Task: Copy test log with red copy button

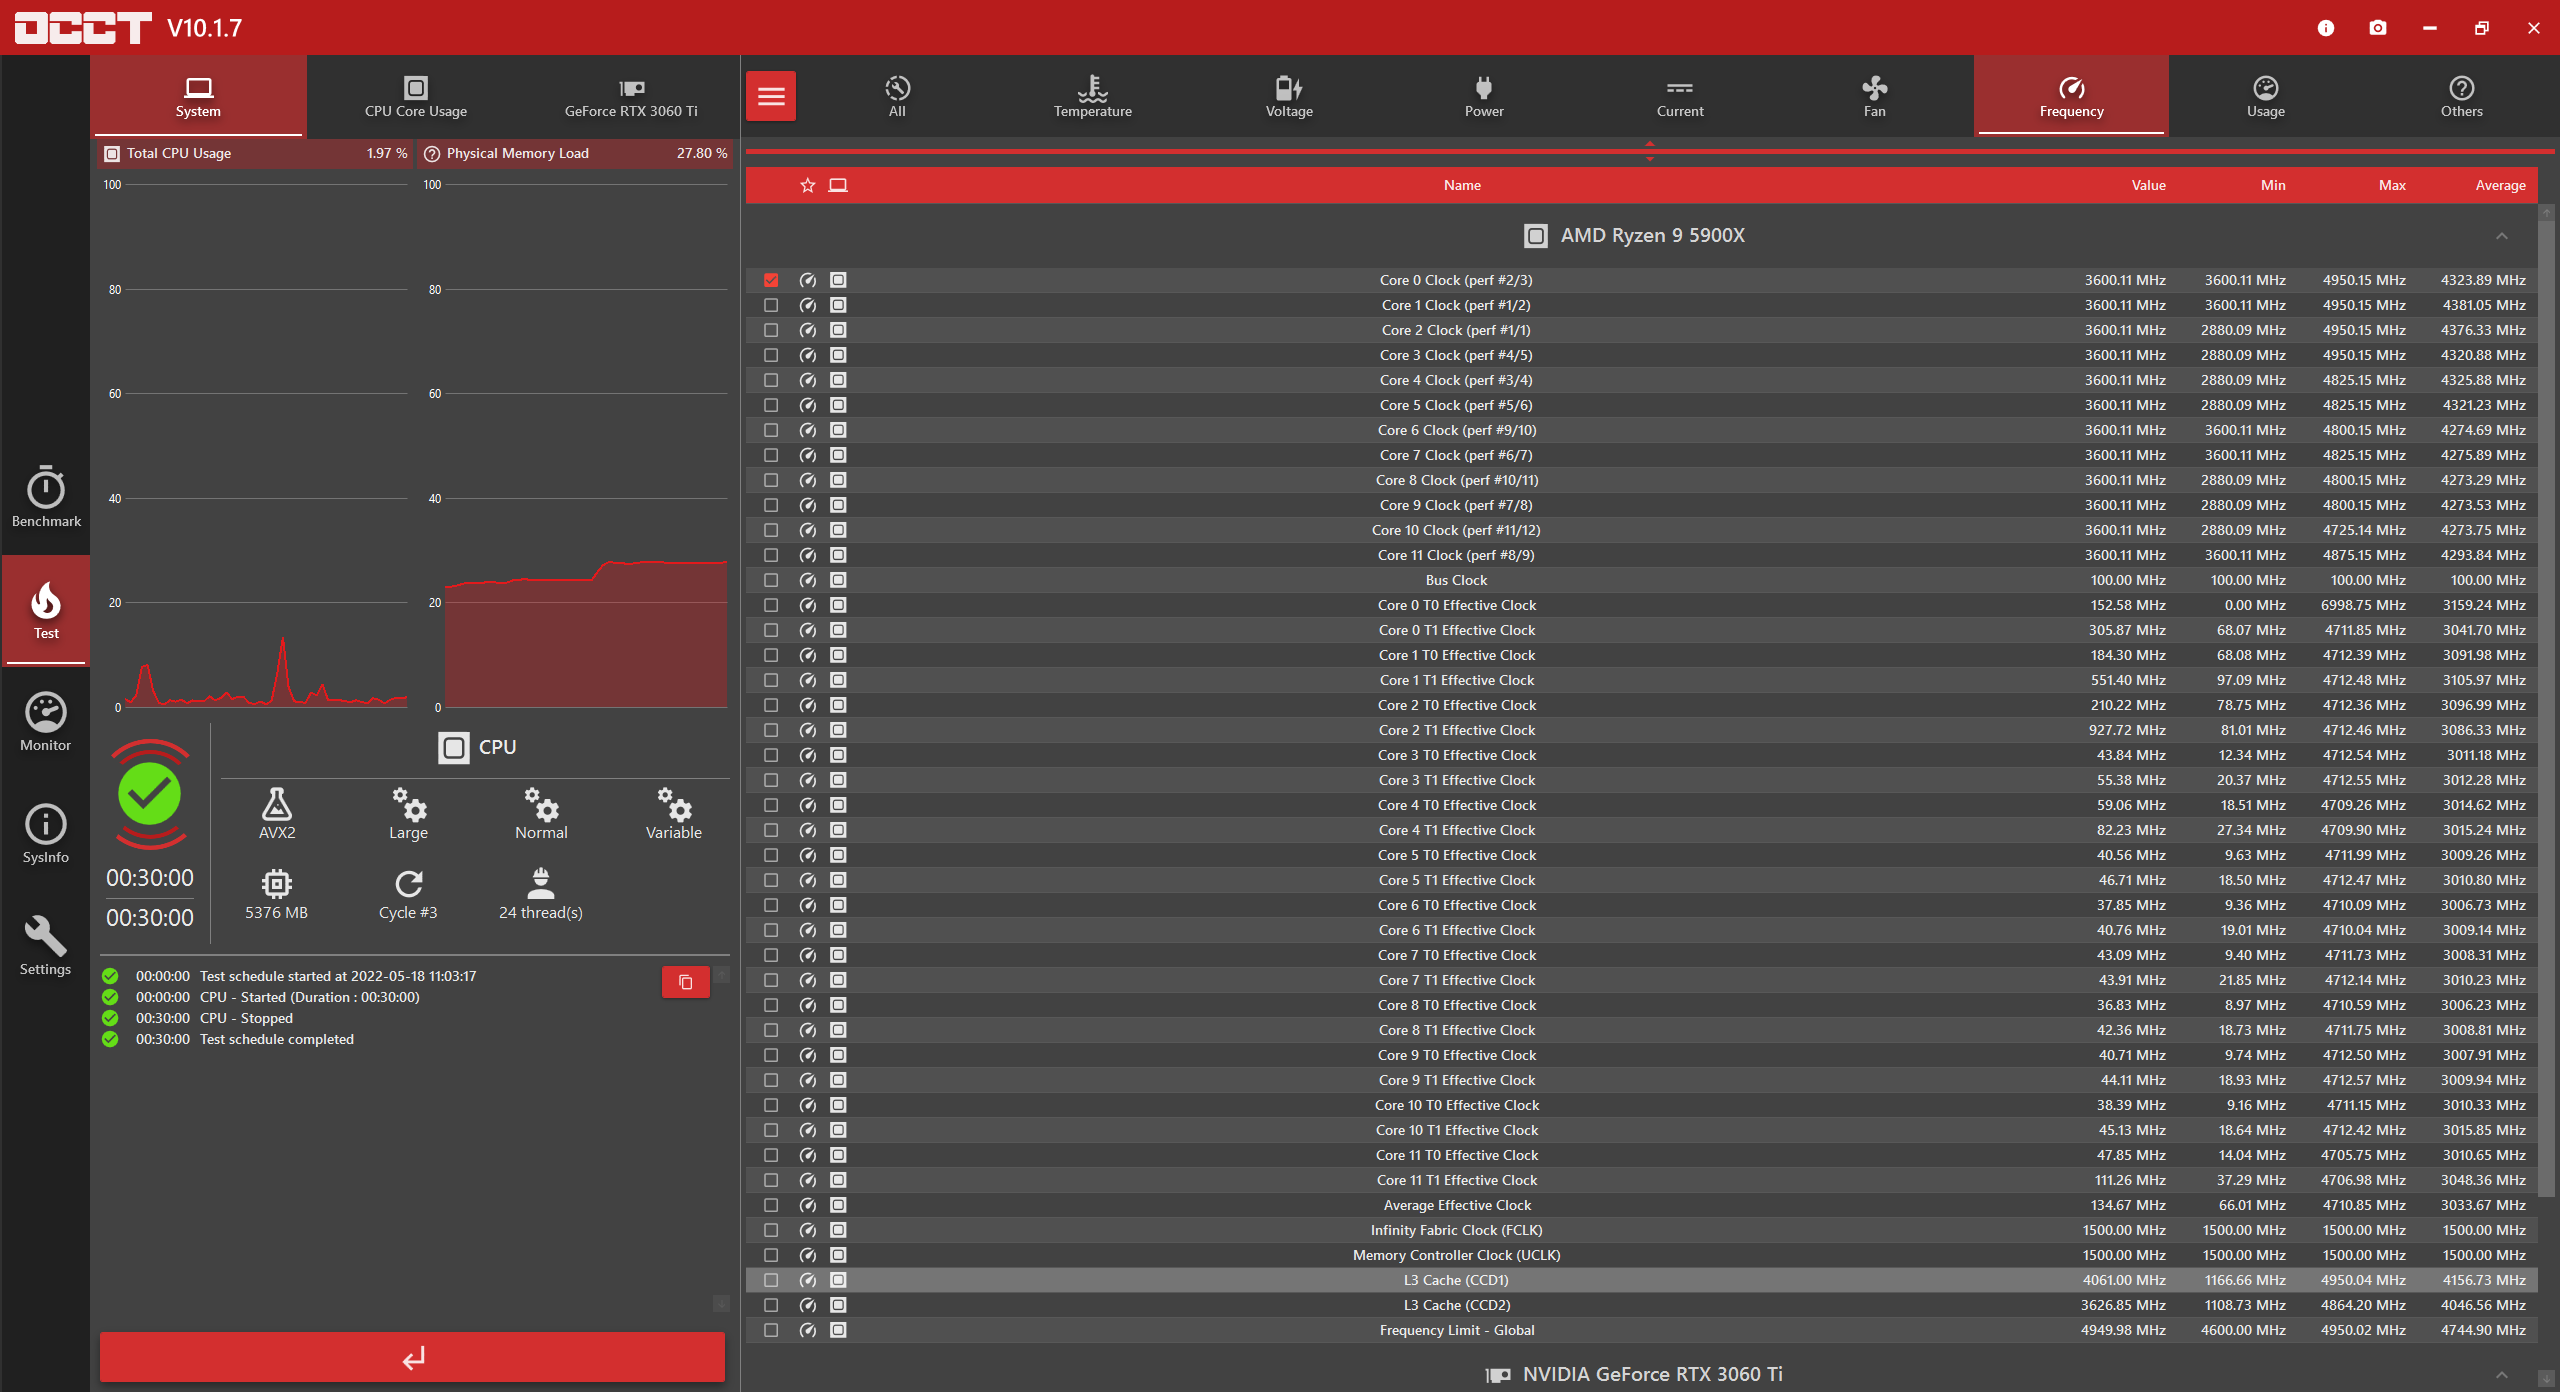Action: pos(686,982)
